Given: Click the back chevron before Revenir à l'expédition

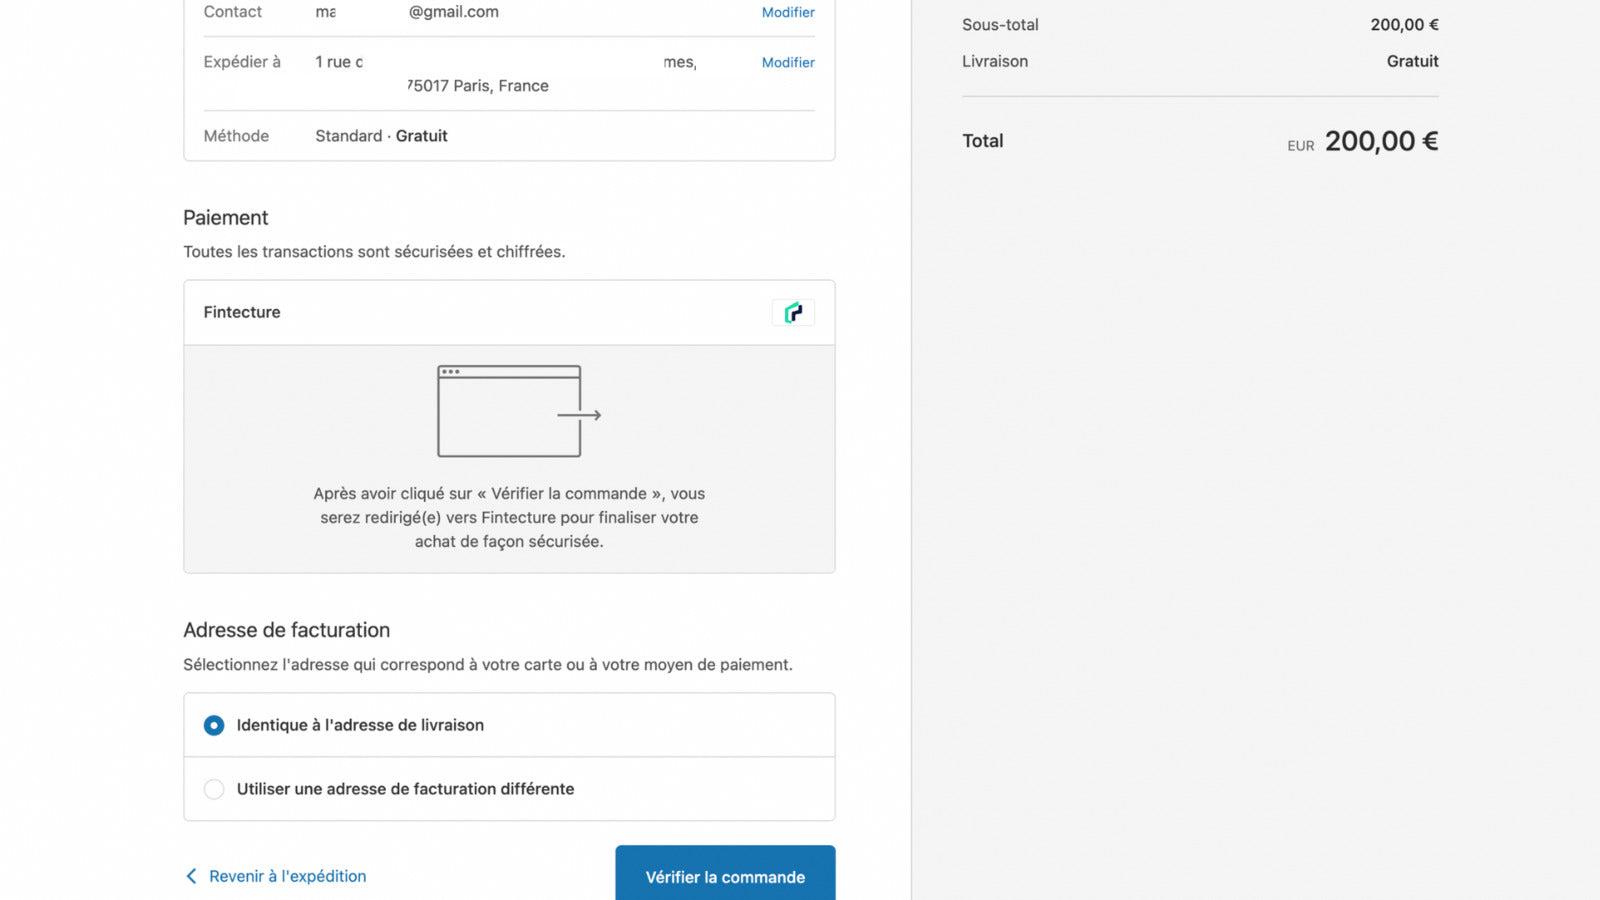Looking at the screenshot, I should coord(191,876).
